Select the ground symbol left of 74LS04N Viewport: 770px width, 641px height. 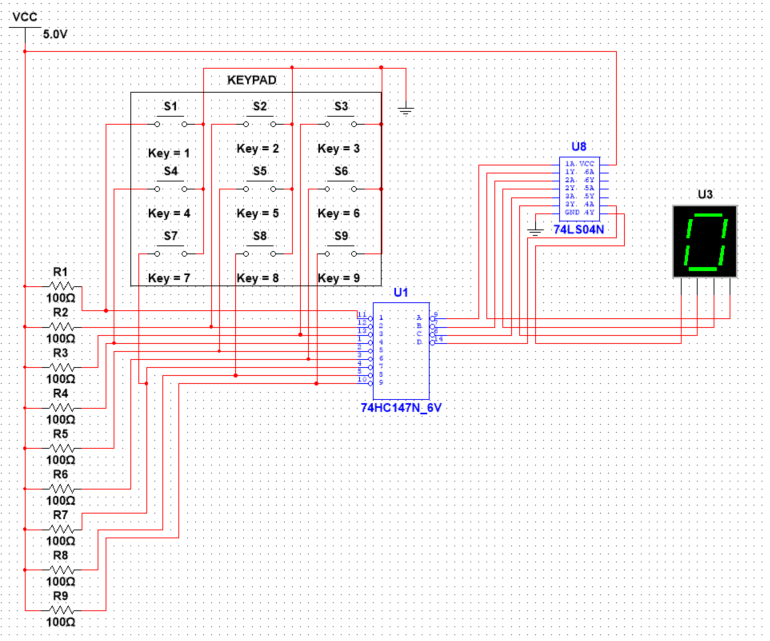[x=535, y=231]
